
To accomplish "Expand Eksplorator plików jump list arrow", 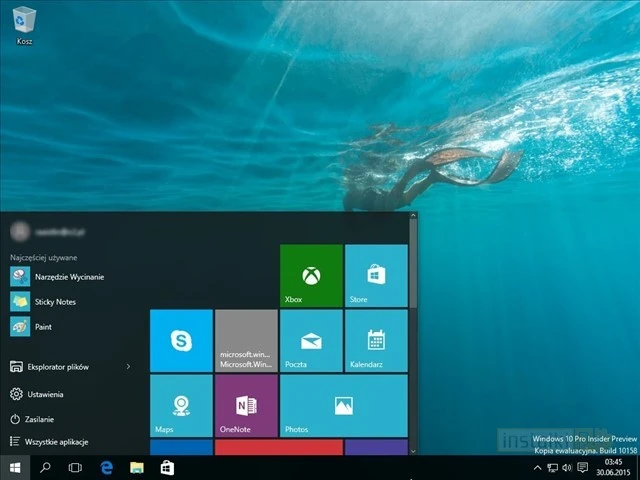I will [128, 367].
